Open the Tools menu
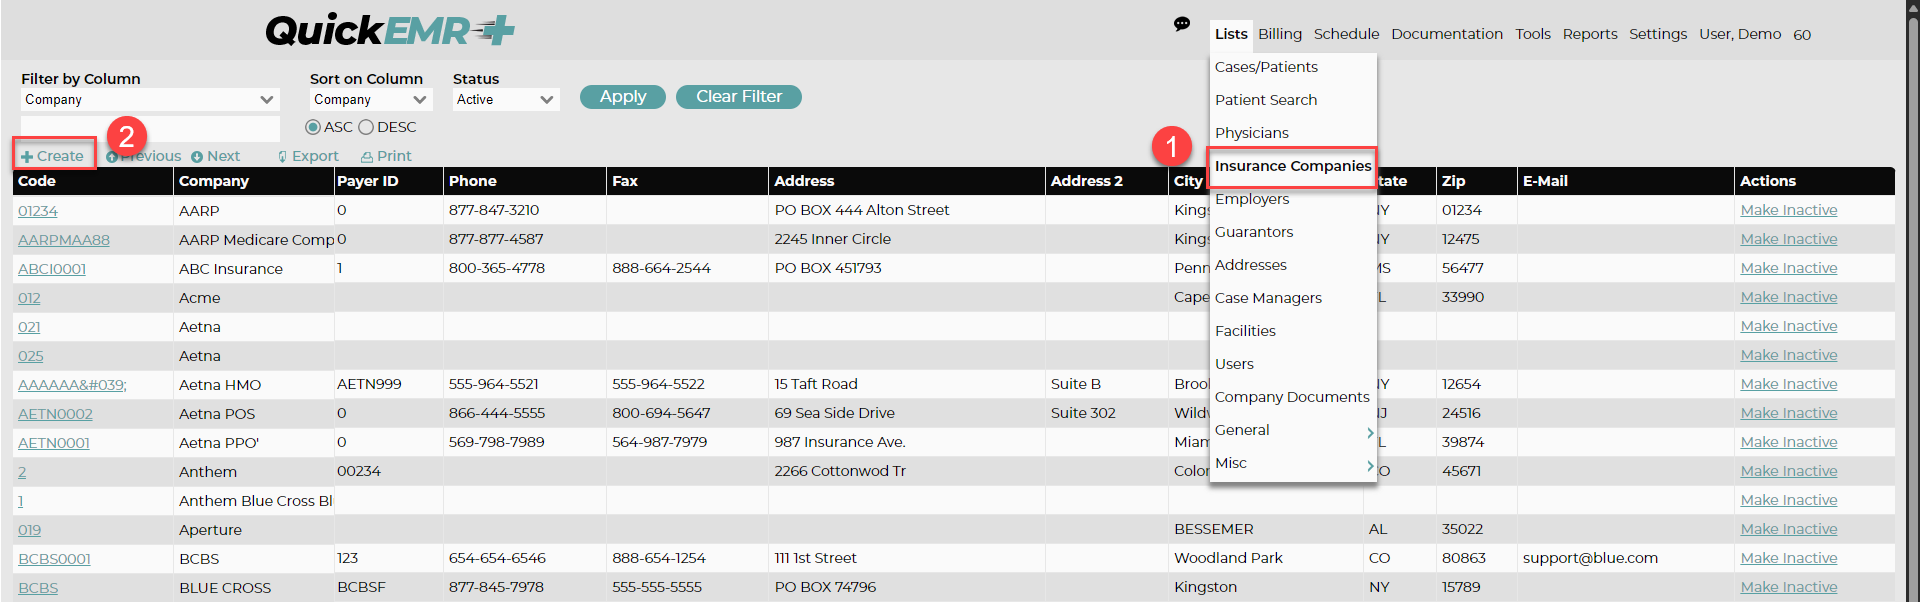 click(1532, 34)
